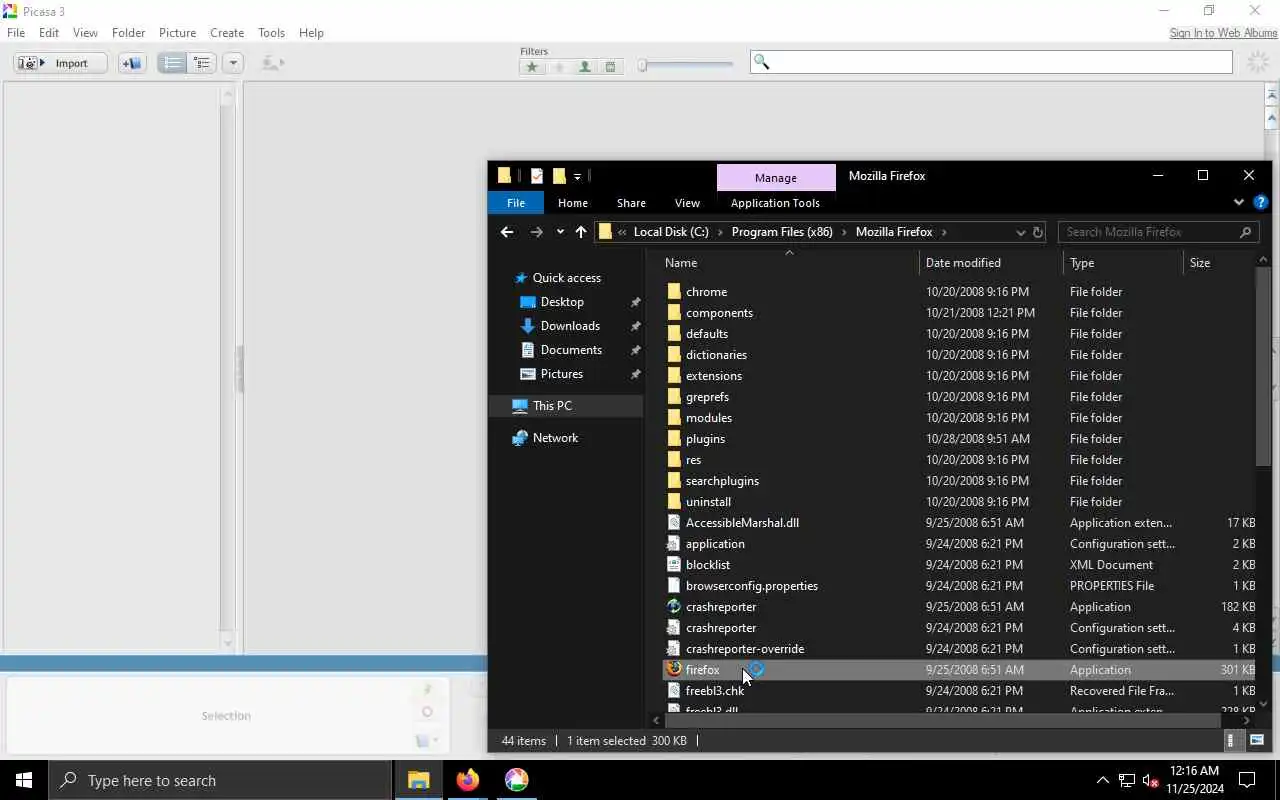Click Sign In to Web Albums link
The width and height of the screenshot is (1280, 800).
coord(1223,33)
